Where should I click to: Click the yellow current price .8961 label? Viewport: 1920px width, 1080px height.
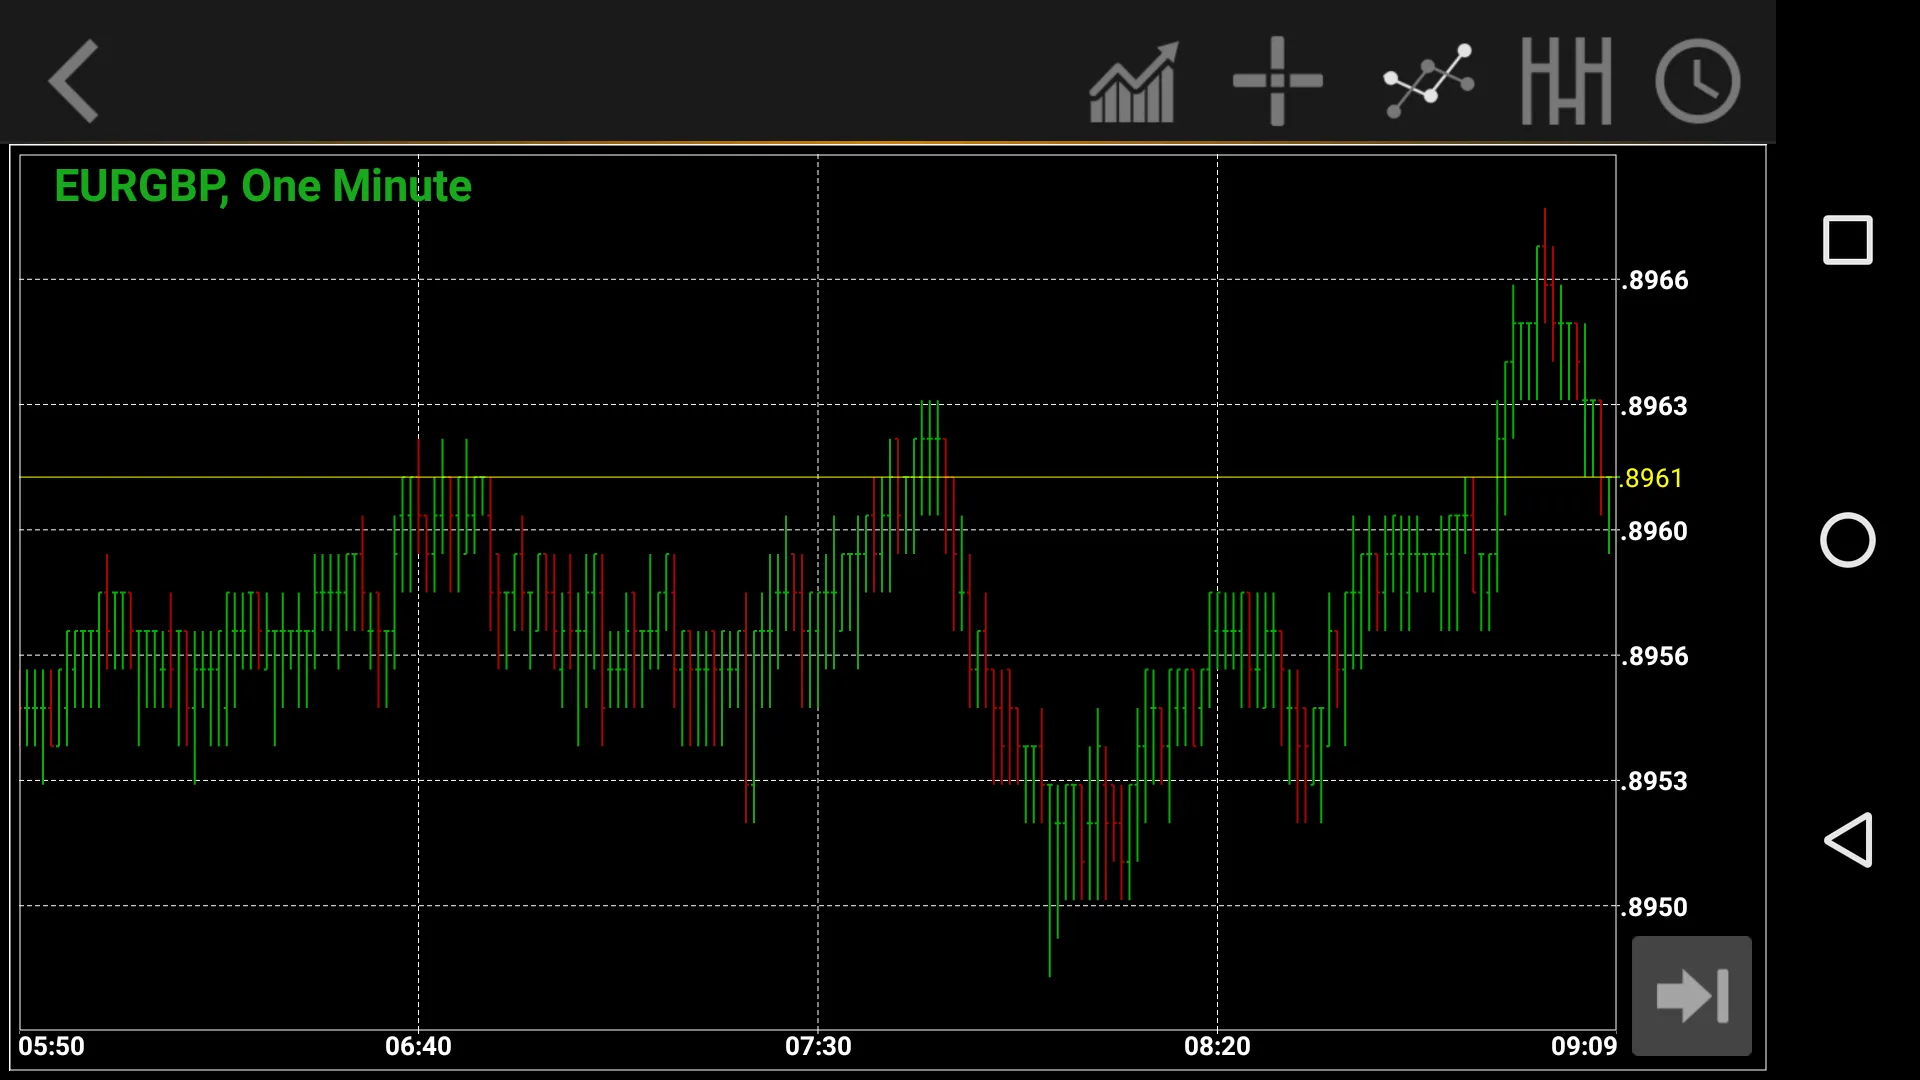[x=1652, y=478]
